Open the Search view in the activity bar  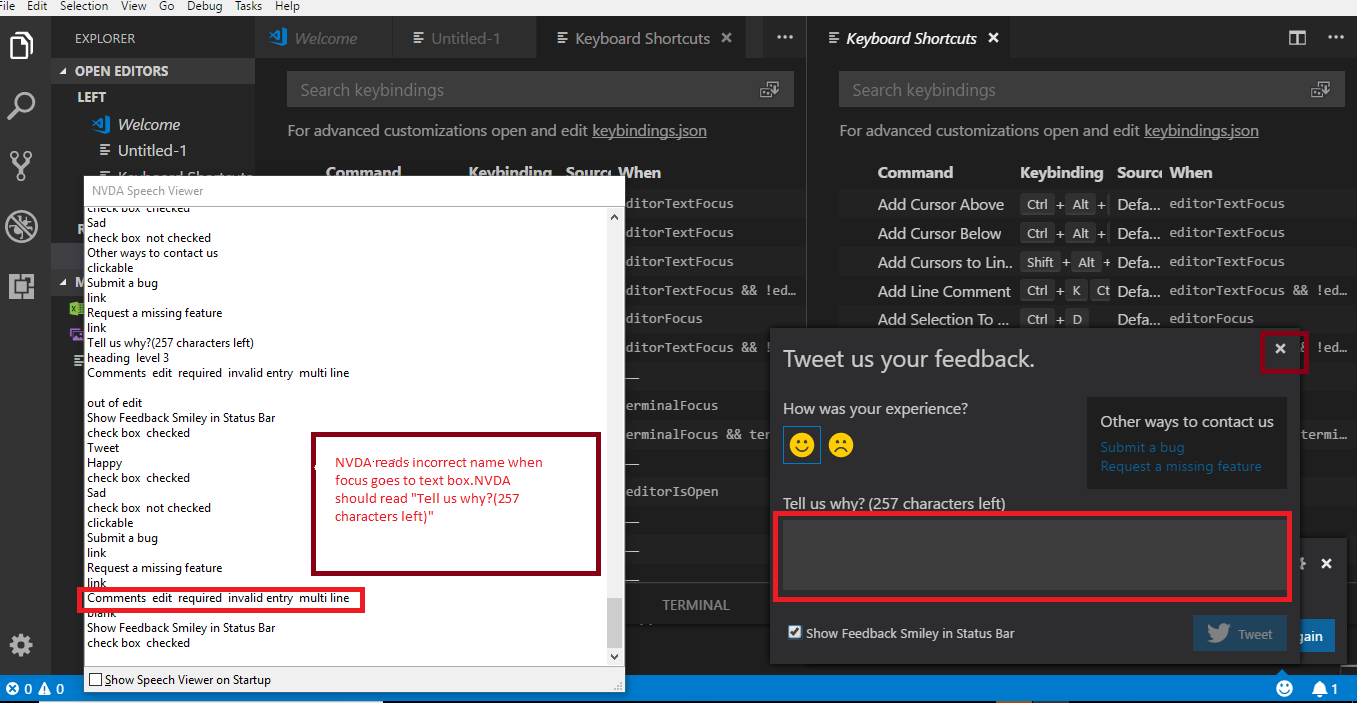(x=21, y=105)
